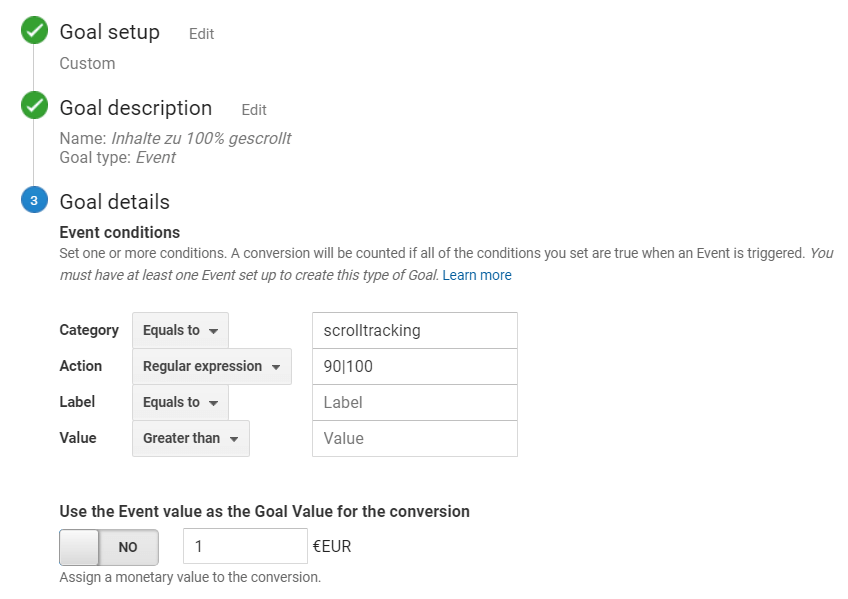Click Edit next to Goal setup
848x599 pixels.
(201, 34)
